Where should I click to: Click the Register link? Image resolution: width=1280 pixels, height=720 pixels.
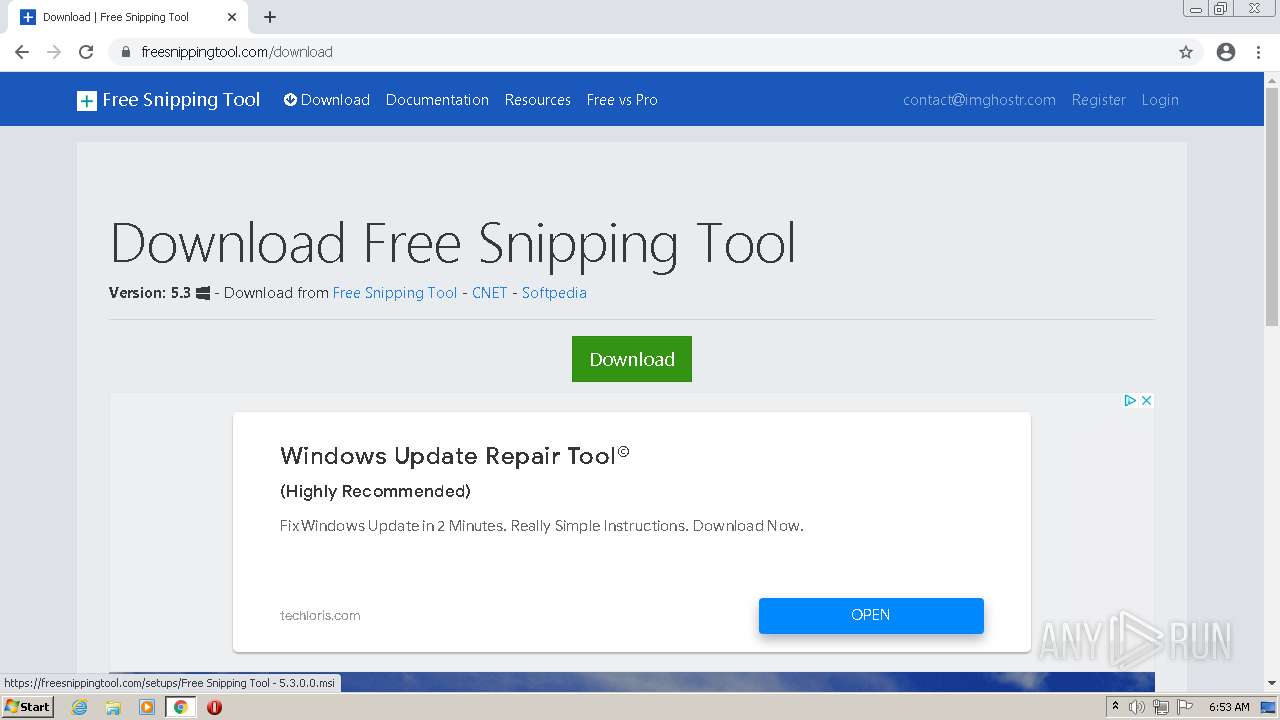1098,100
